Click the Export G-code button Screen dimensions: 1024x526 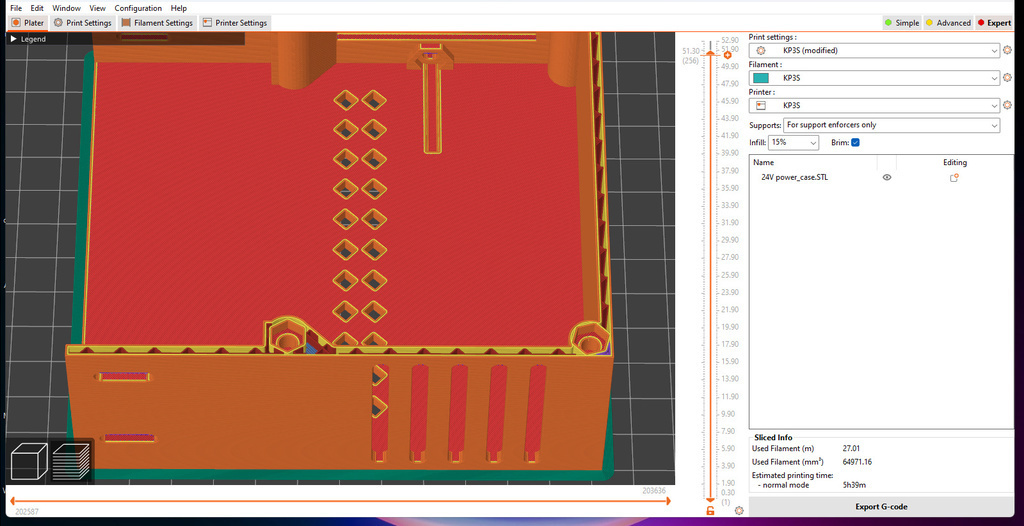tap(880, 507)
